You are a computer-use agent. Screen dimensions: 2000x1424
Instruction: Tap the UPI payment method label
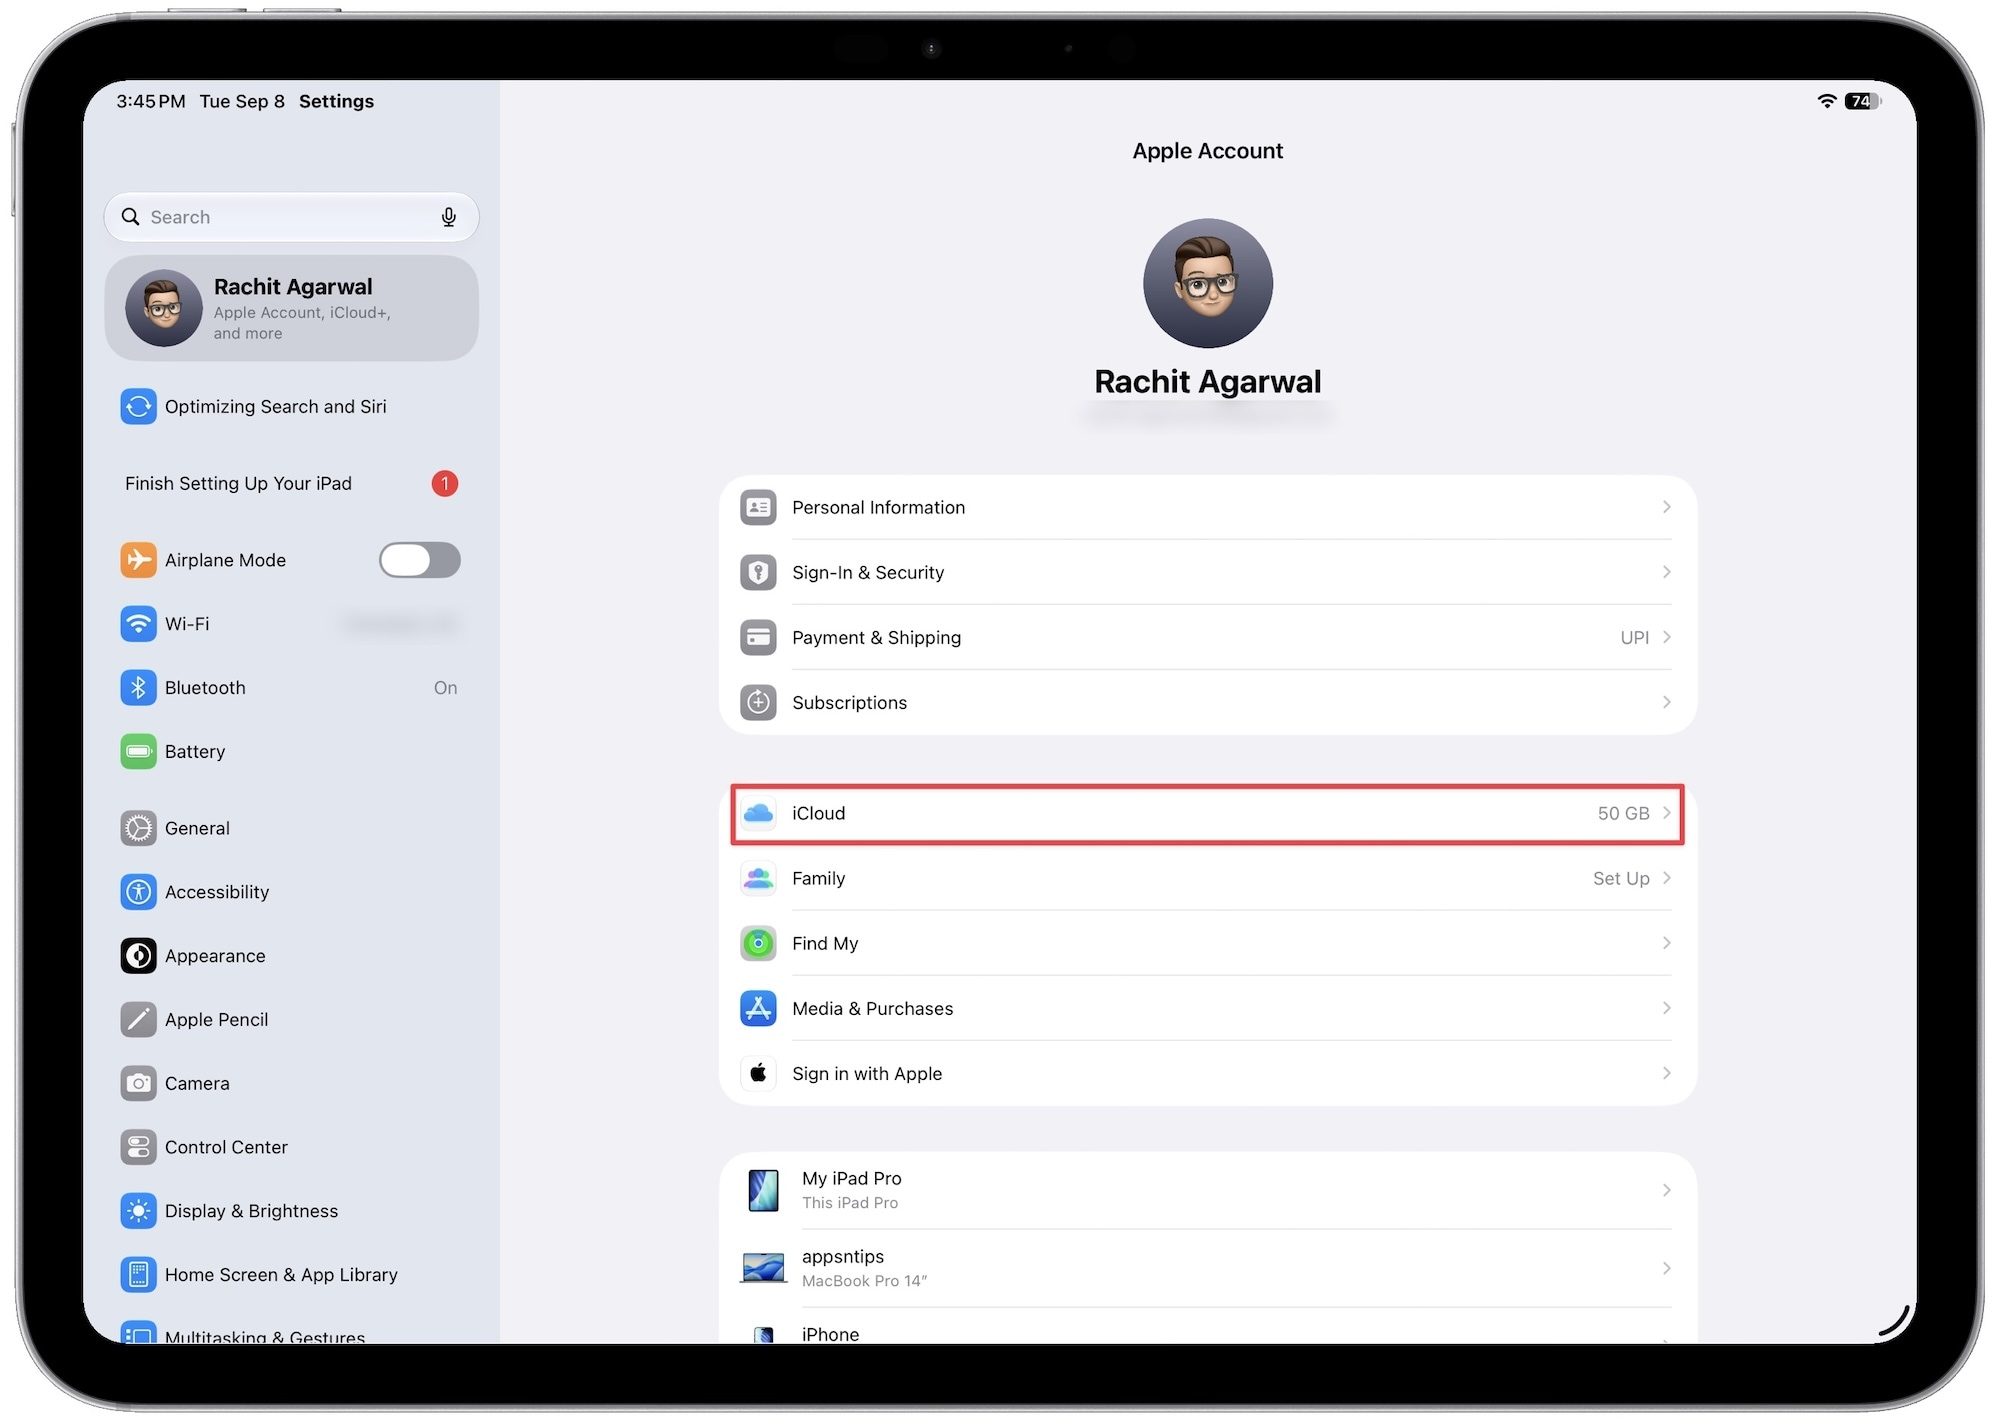(1634, 637)
